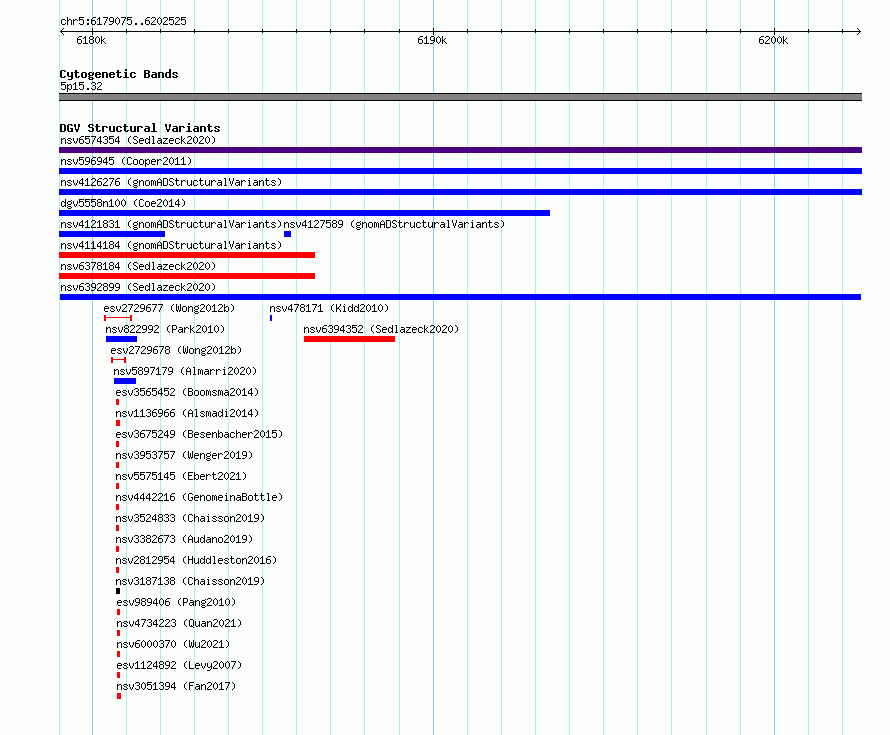
Task: Click the red esv2729678 bracket glyph
Action: [x=119, y=360]
